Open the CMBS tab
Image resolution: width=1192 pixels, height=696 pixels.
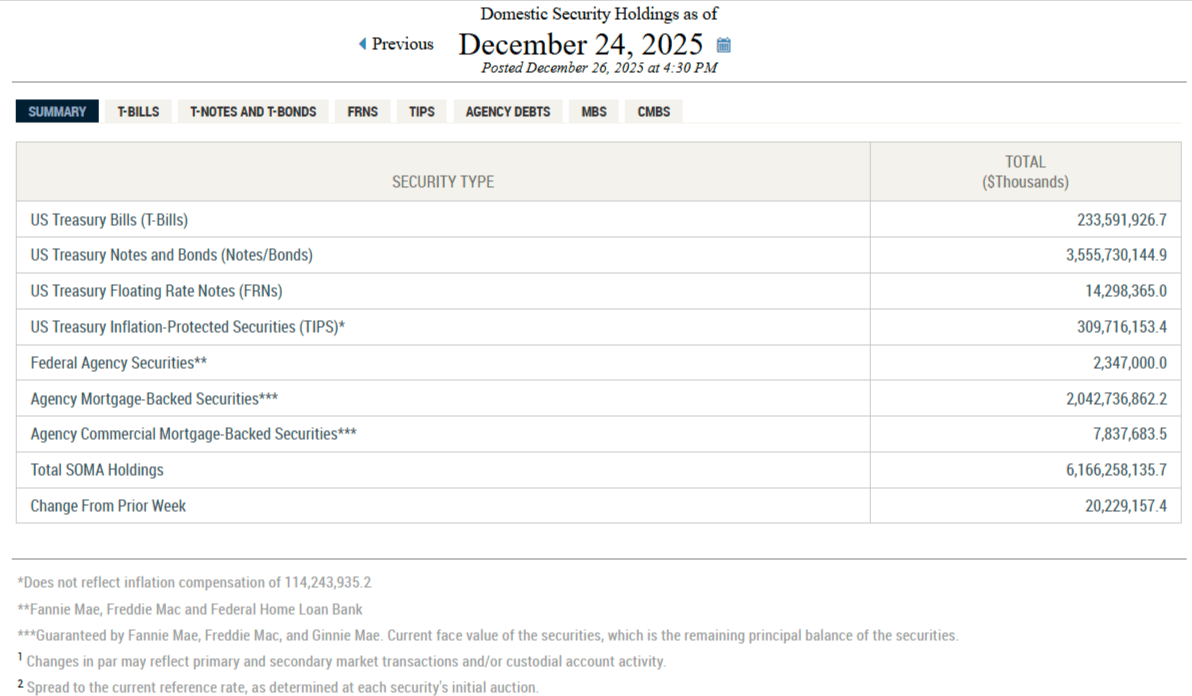pyautogui.click(x=654, y=112)
